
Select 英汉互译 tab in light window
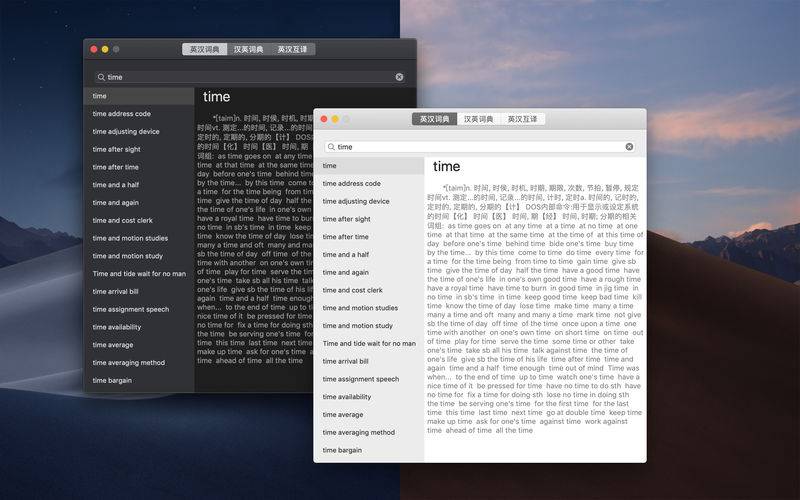(522, 119)
